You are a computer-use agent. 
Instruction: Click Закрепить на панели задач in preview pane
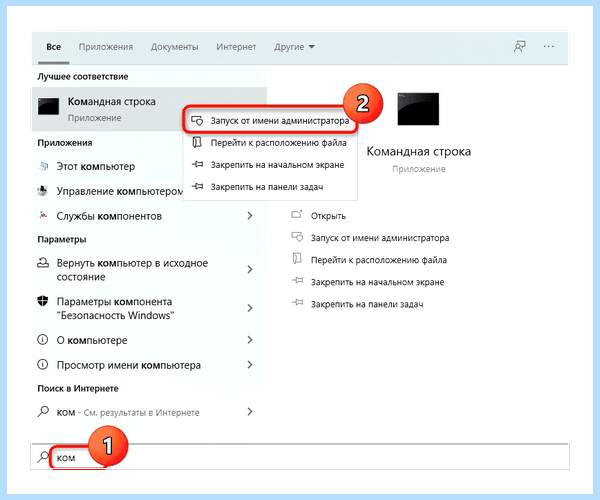(367, 305)
